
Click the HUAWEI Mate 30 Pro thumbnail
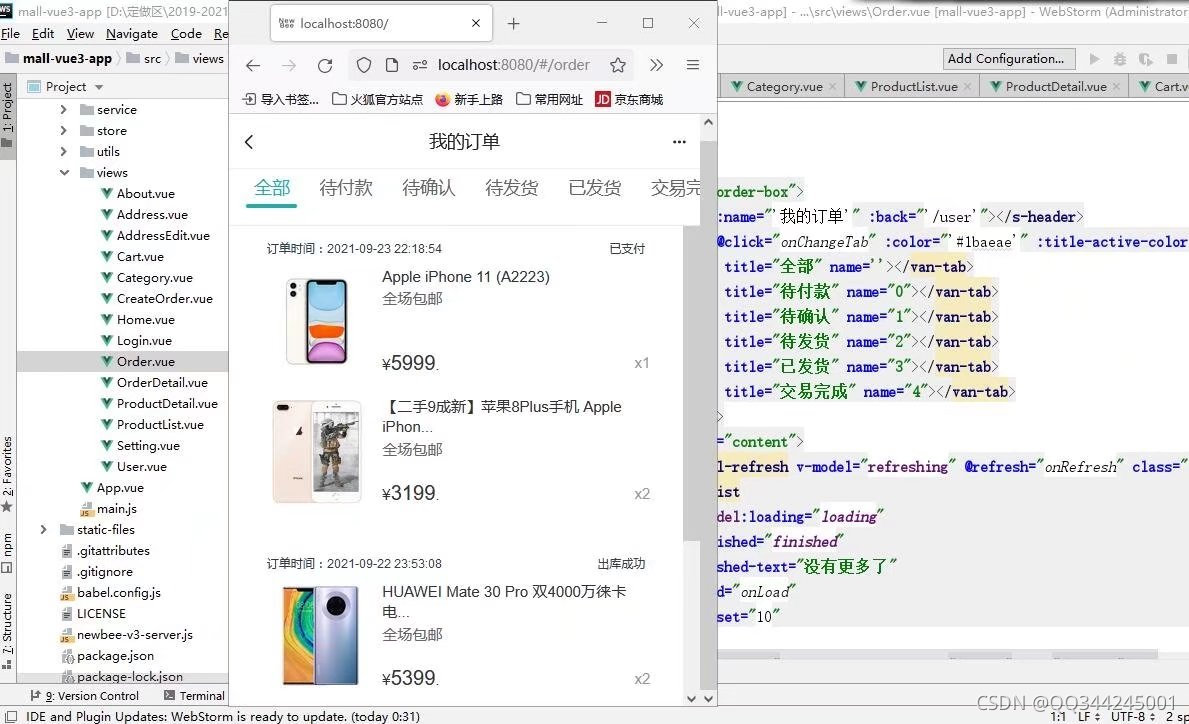tap(321, 635)
